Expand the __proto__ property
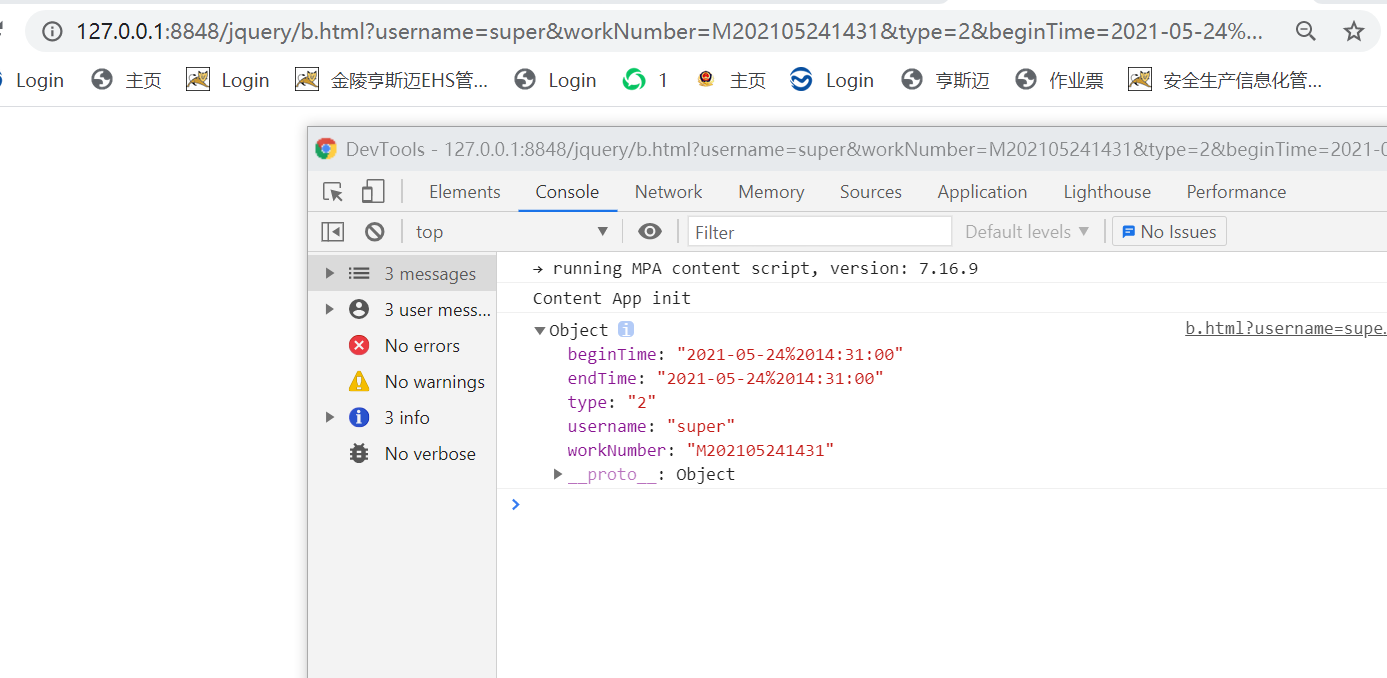This screenshot has height=678, width=1387. click(558, 474)
